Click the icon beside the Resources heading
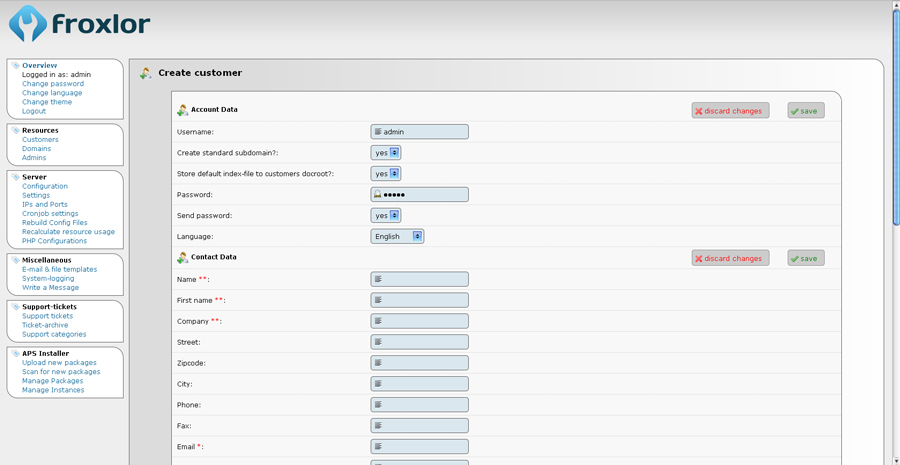Screen dimensions: 900x465 point(15,130)
